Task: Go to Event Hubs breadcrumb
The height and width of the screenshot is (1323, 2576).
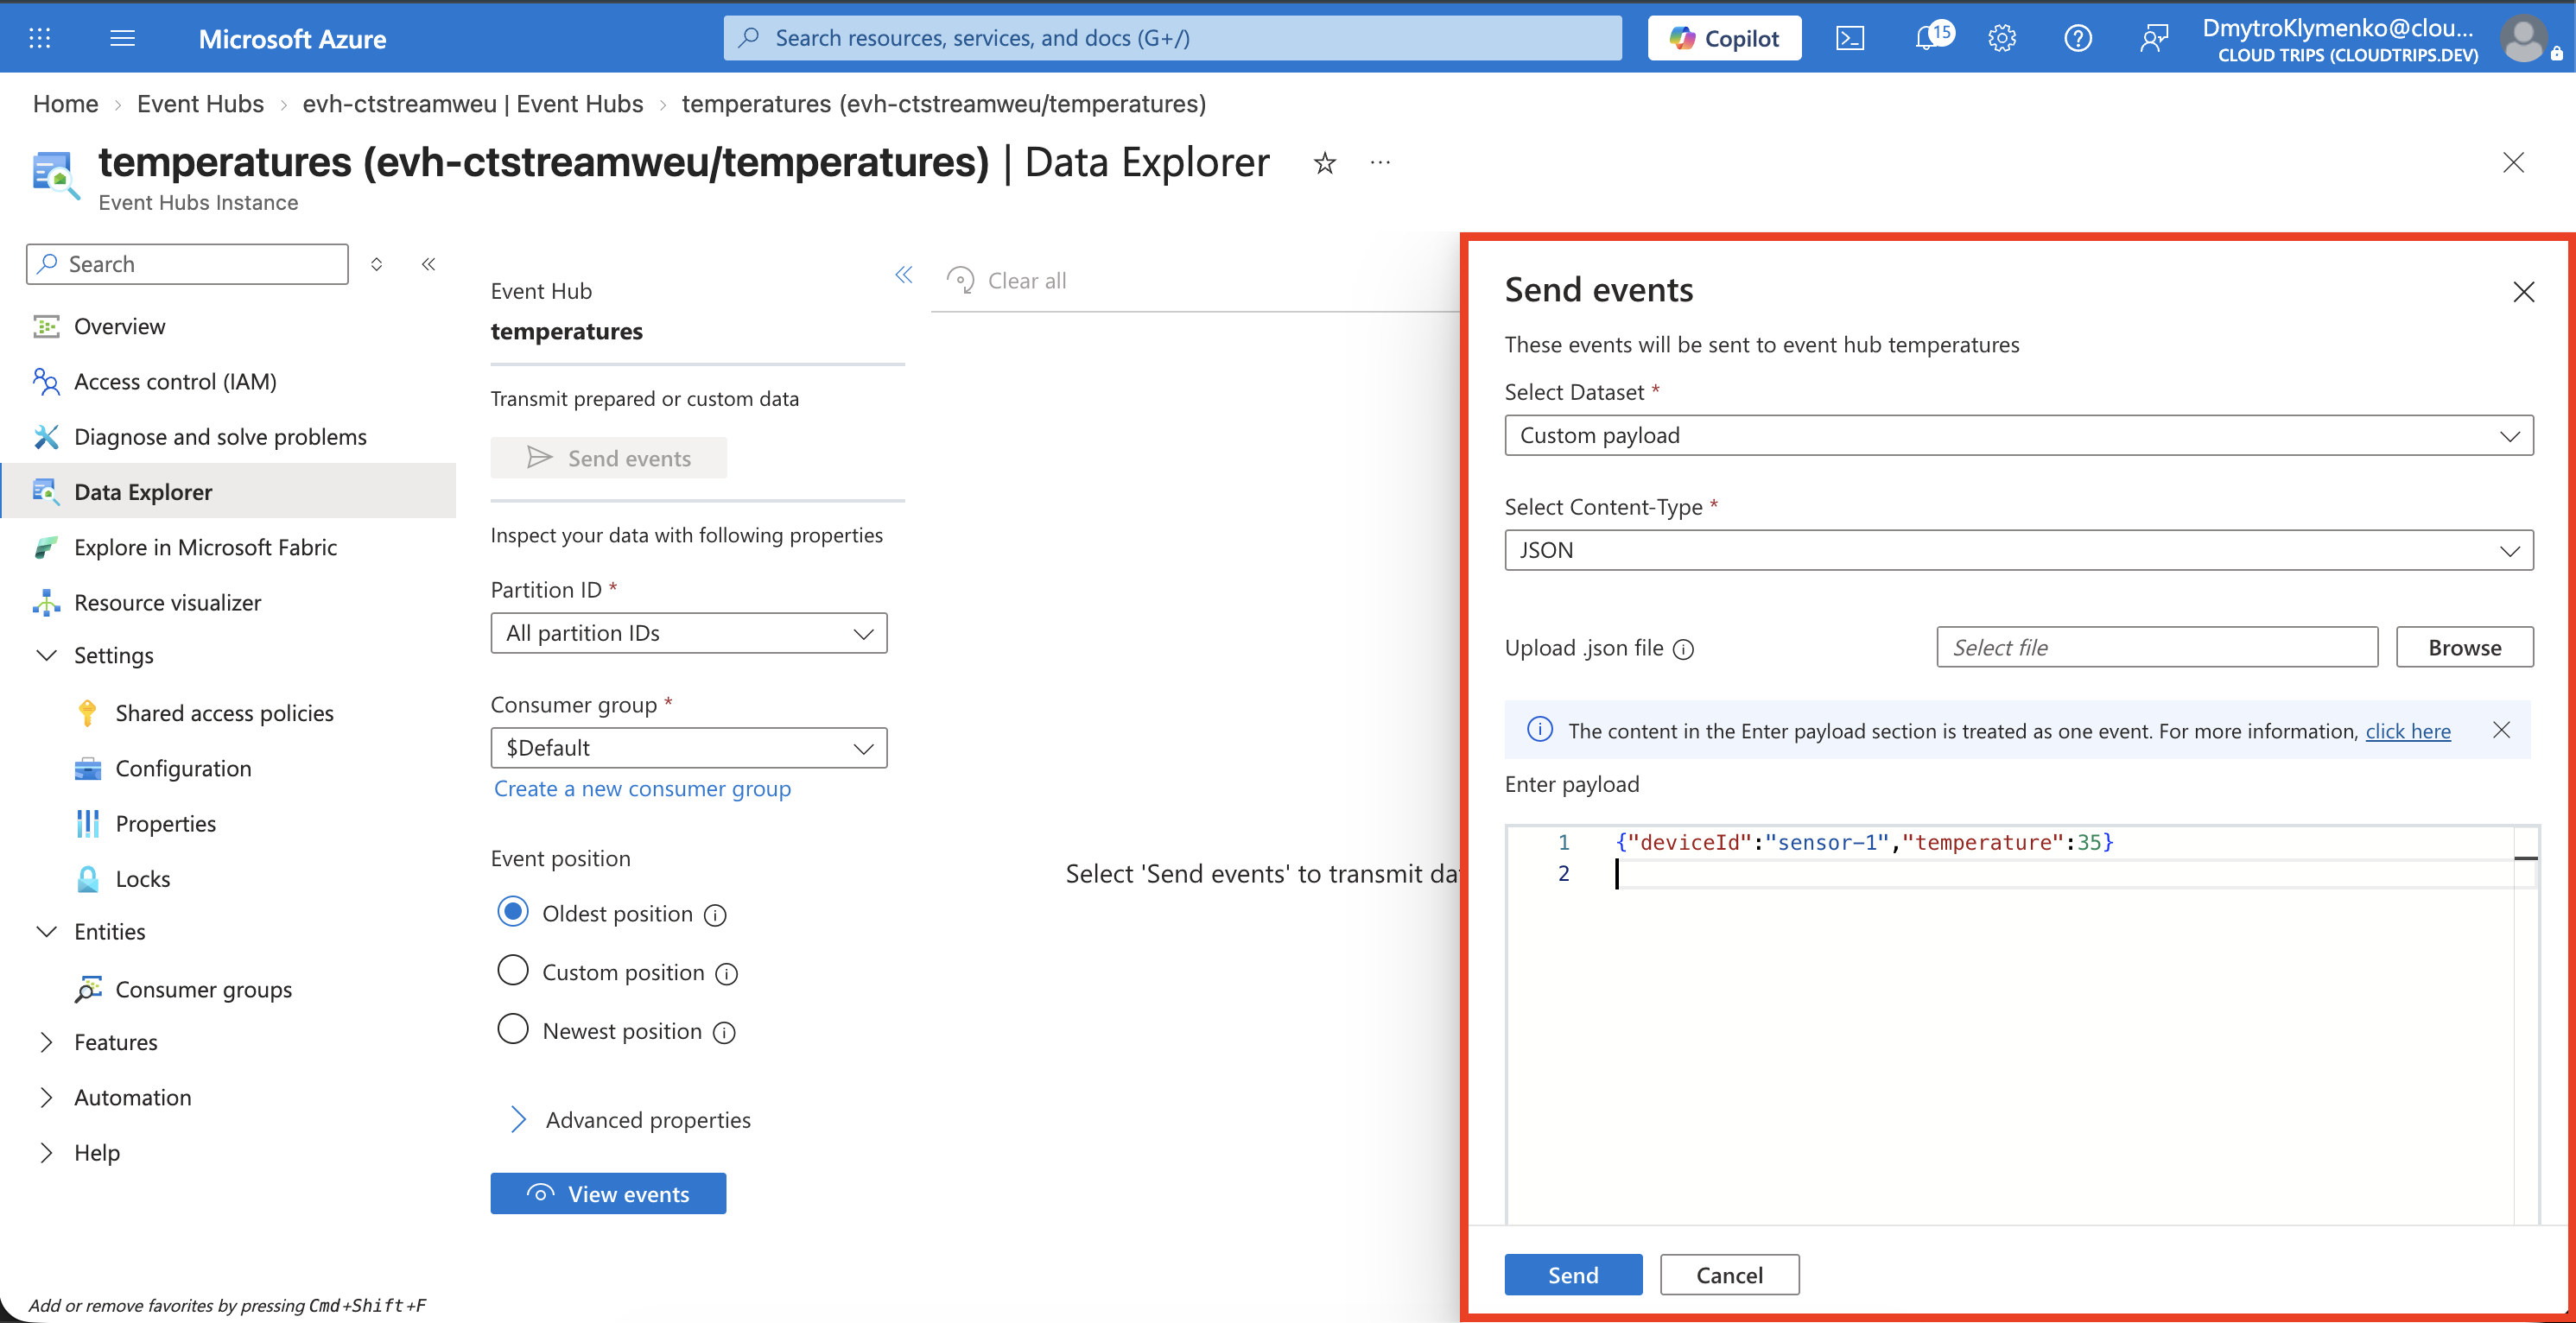Action: tap(200, 104)
